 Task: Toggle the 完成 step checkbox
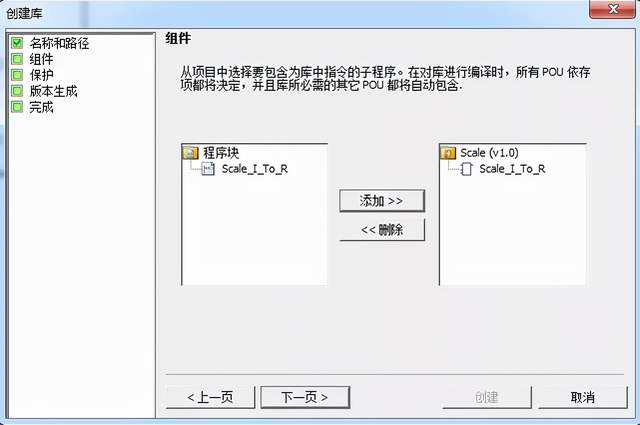pyautogui.click(x=17, y=107)
